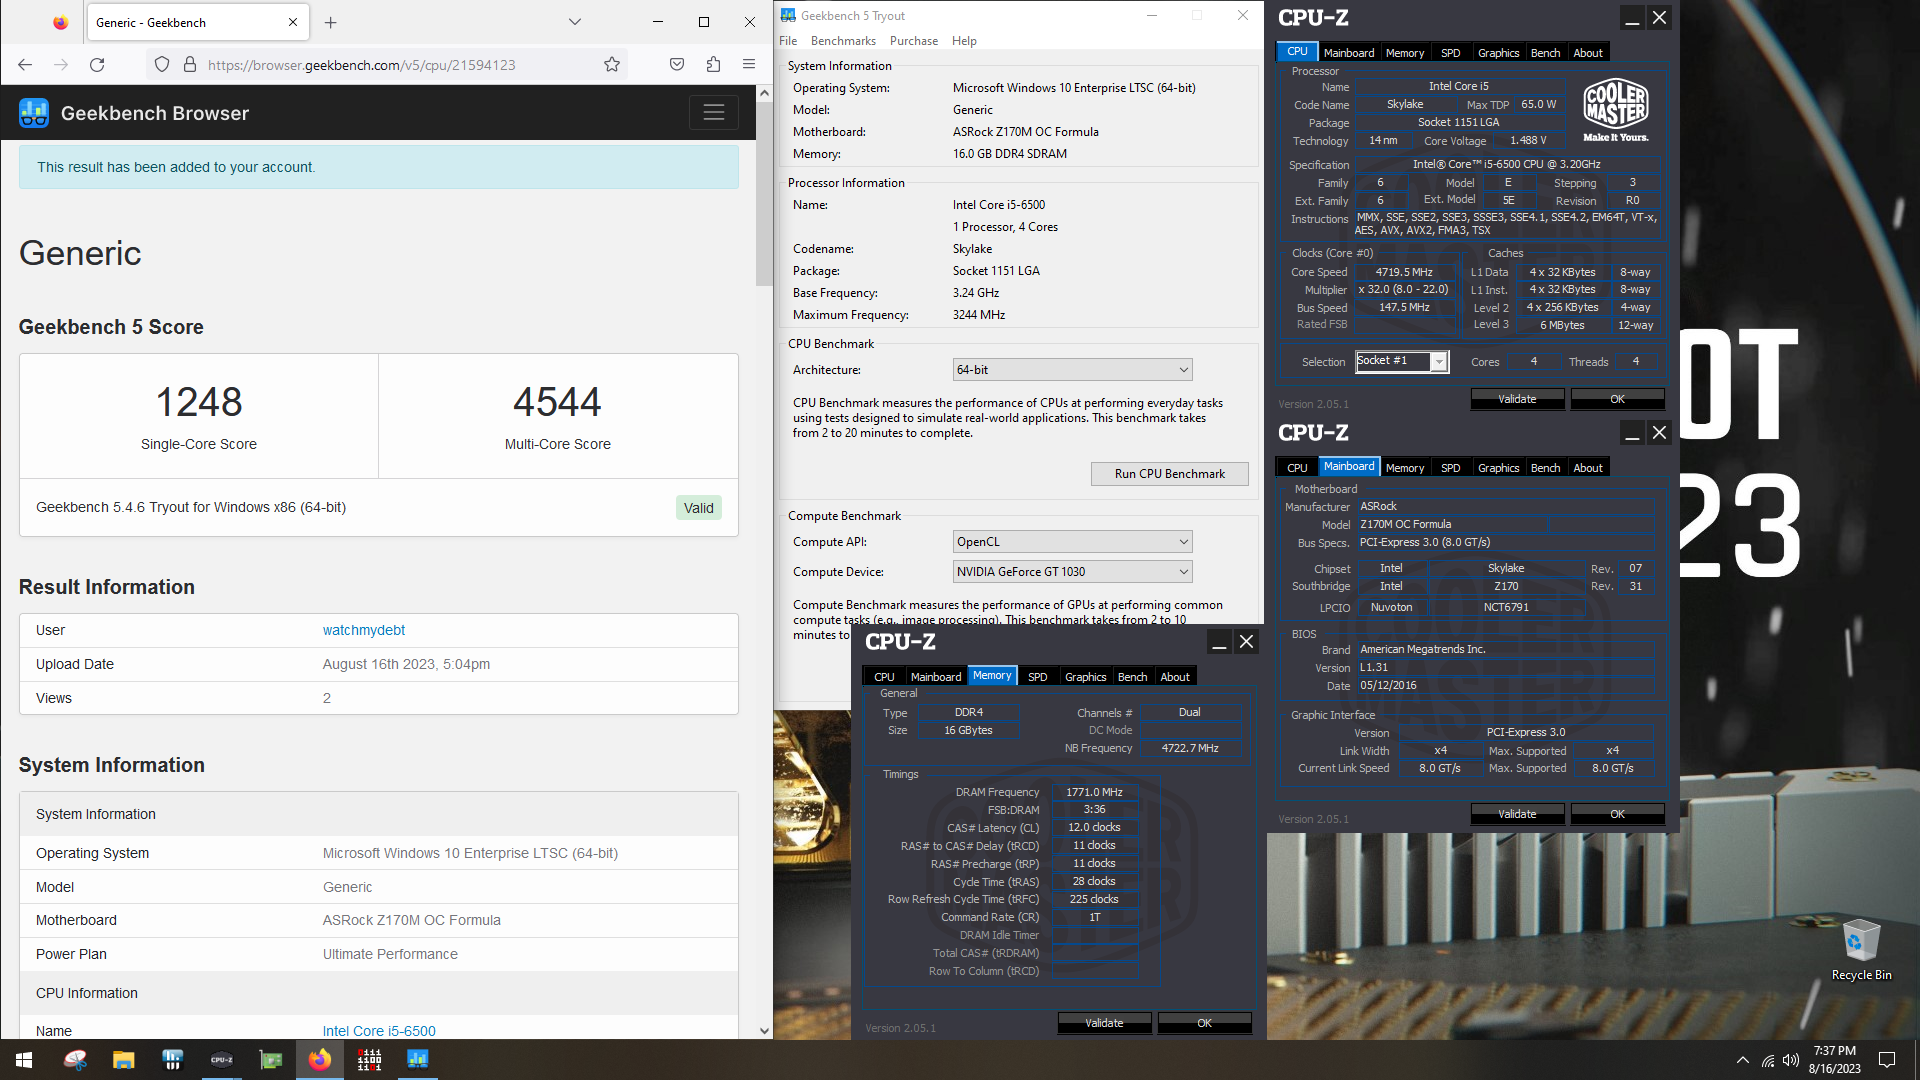Click Validate in the Mainboard CPU-Z window
Viewport: 1920px width, 1080px height.
pyautogui.click(x=1517, y=814)
